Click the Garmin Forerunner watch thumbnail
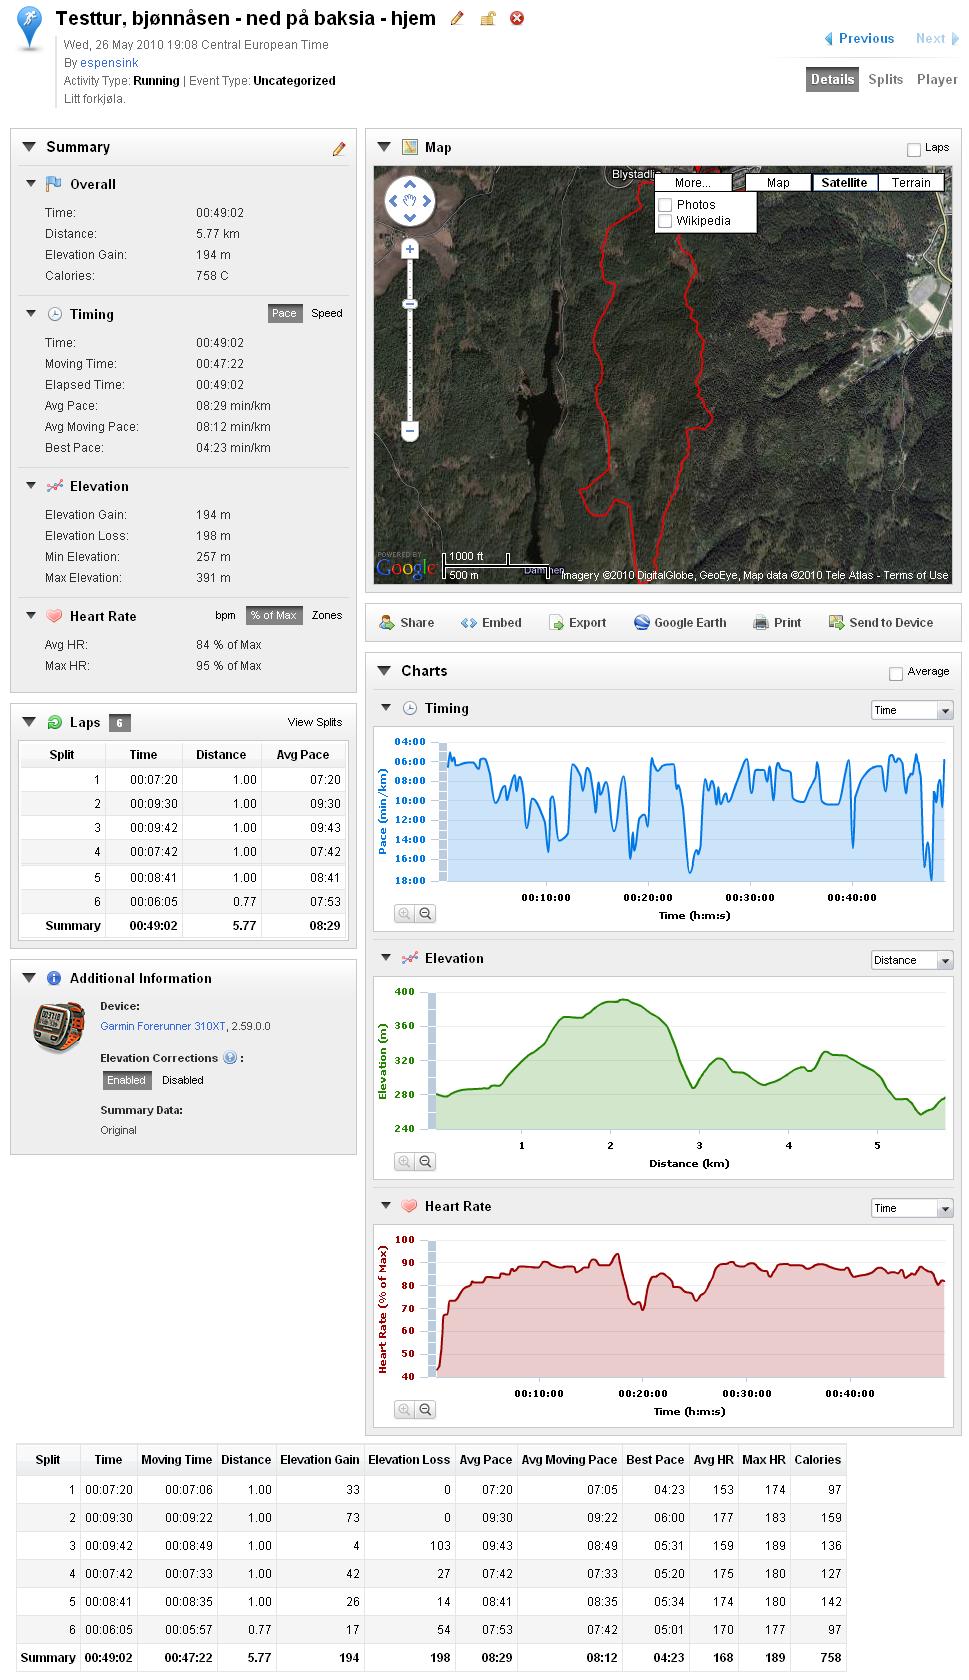The image size is (969, 1680). point(58,1026)
